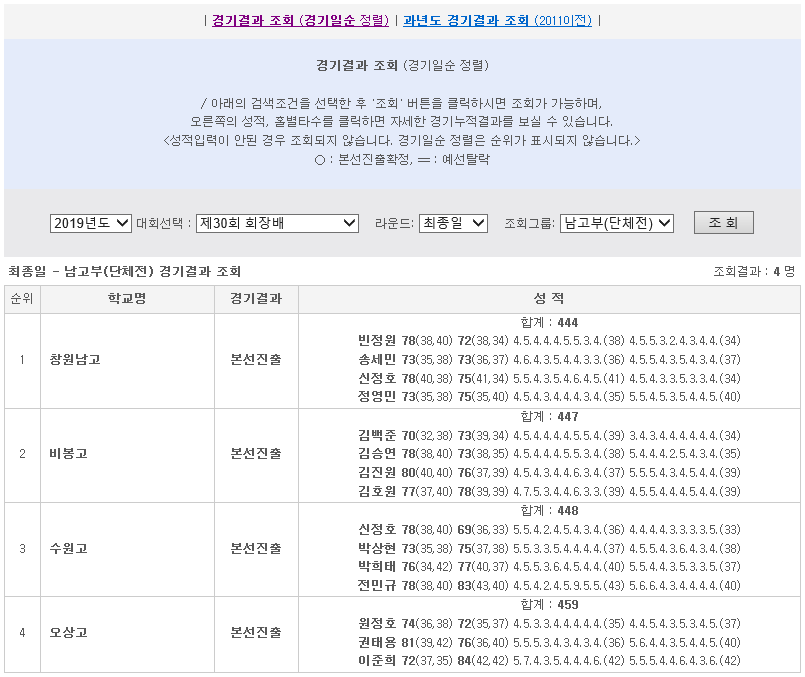
Task: Click the 순위 column header
Action: 22,299
